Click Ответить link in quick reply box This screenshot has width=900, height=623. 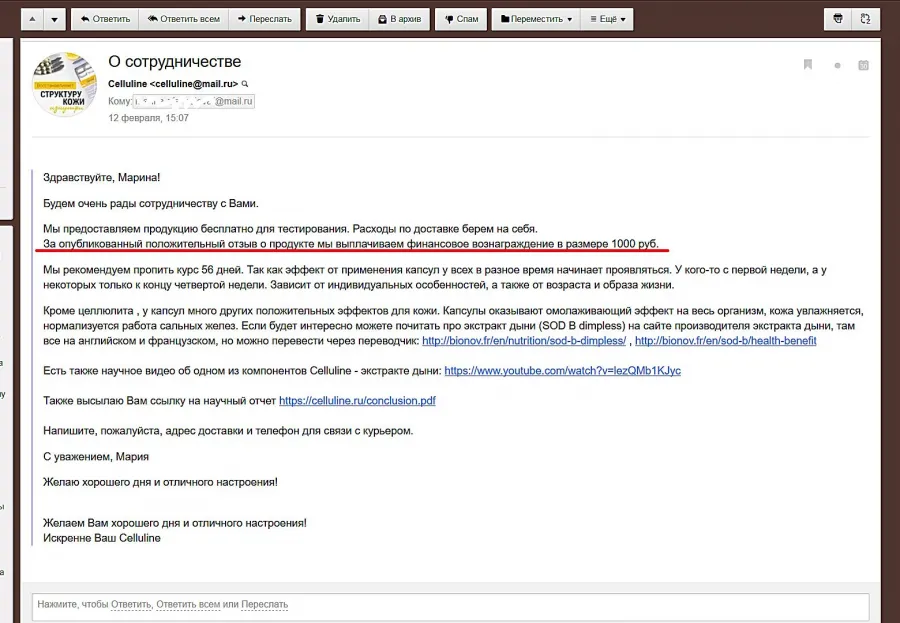coord(131,605)
